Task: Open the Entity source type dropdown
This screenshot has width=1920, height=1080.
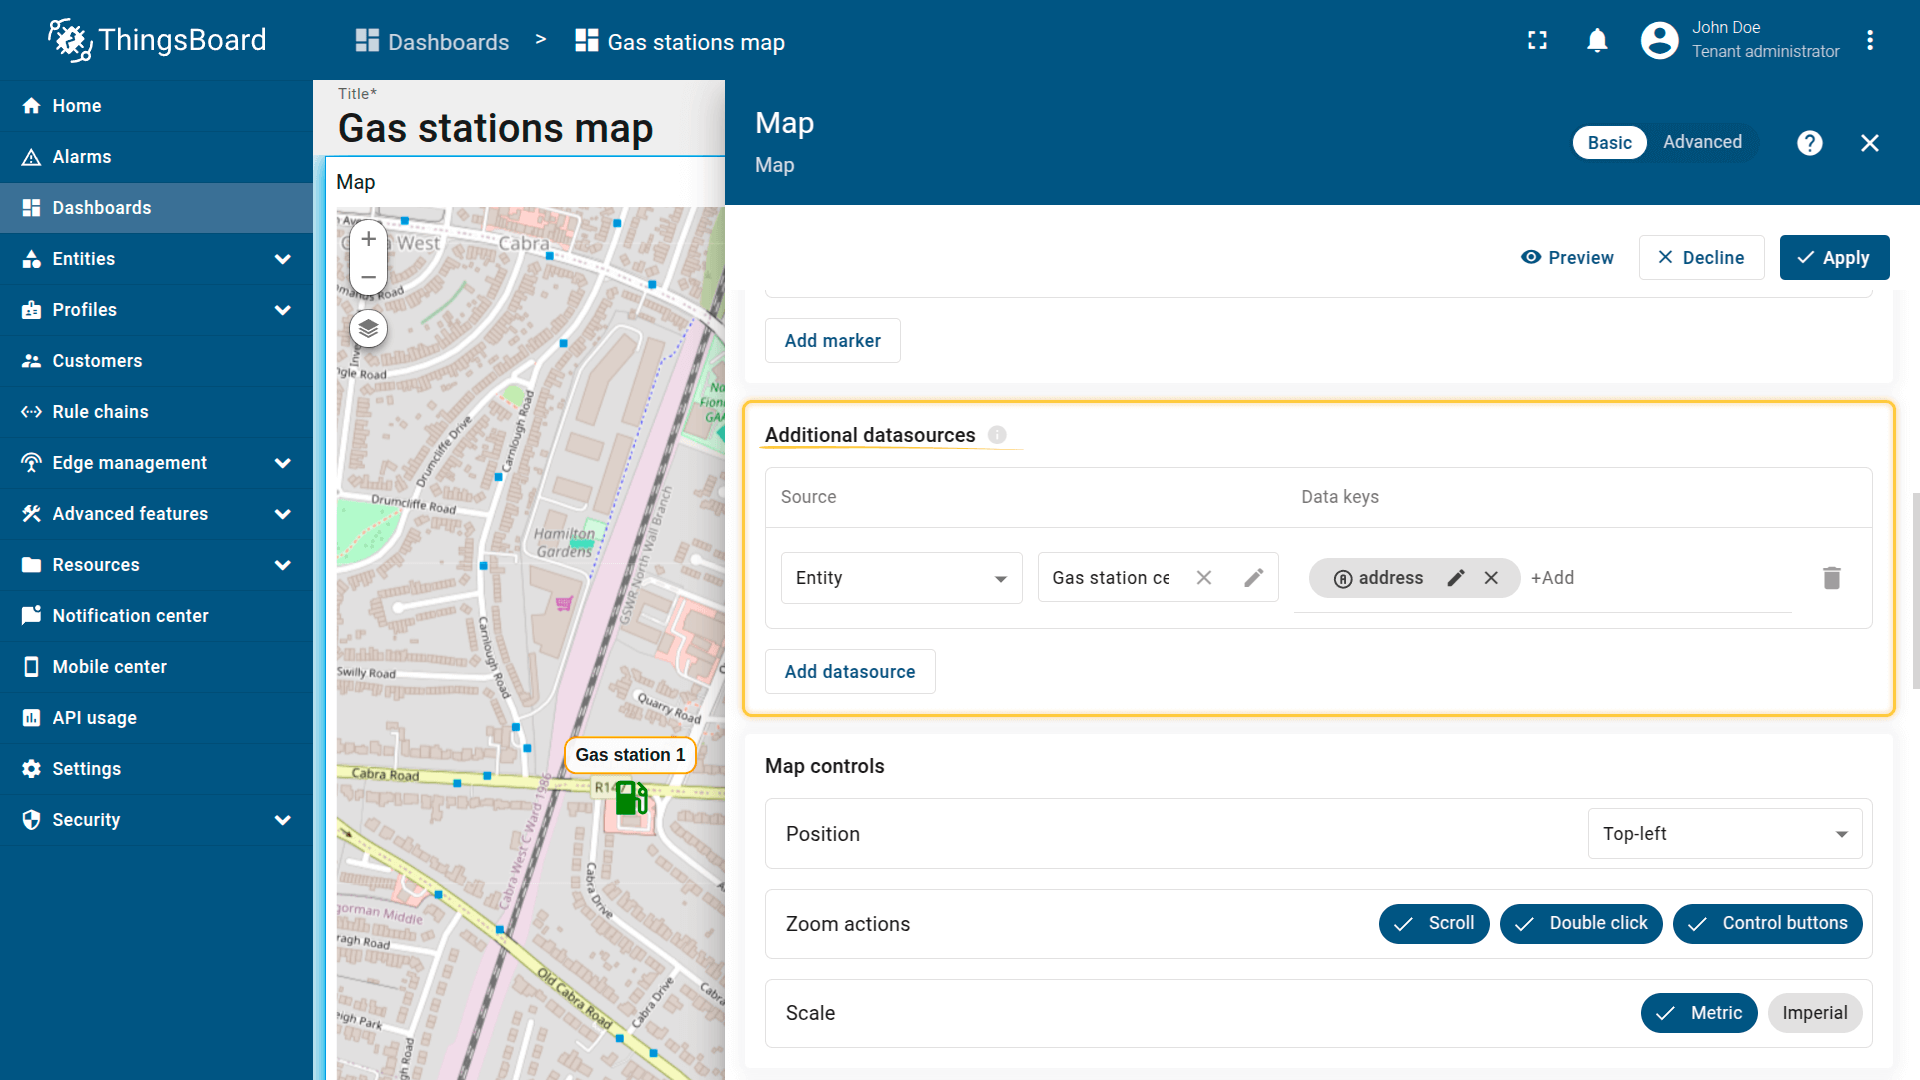Action: point(901,578)
